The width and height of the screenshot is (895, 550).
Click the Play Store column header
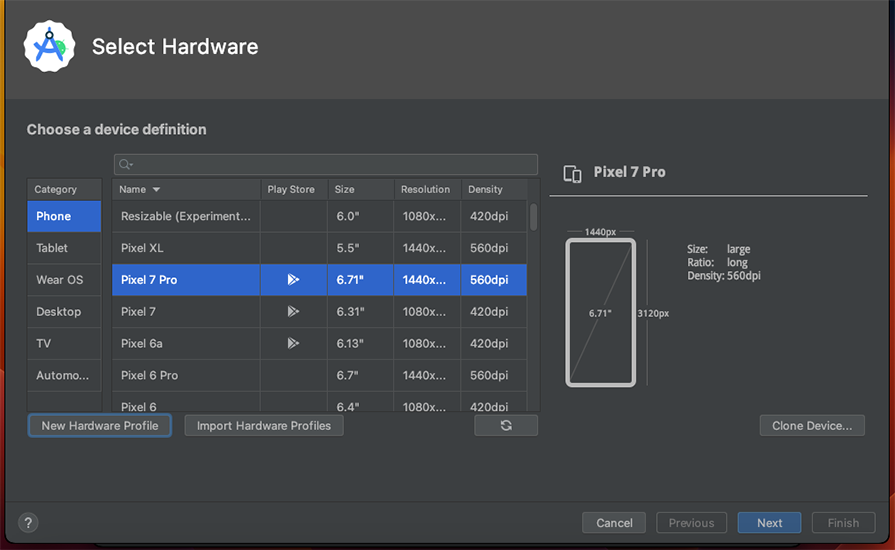[294, 189]
